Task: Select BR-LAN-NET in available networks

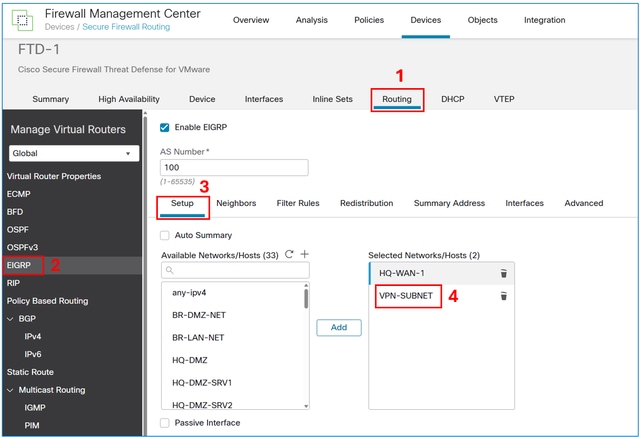Action: 198,338
